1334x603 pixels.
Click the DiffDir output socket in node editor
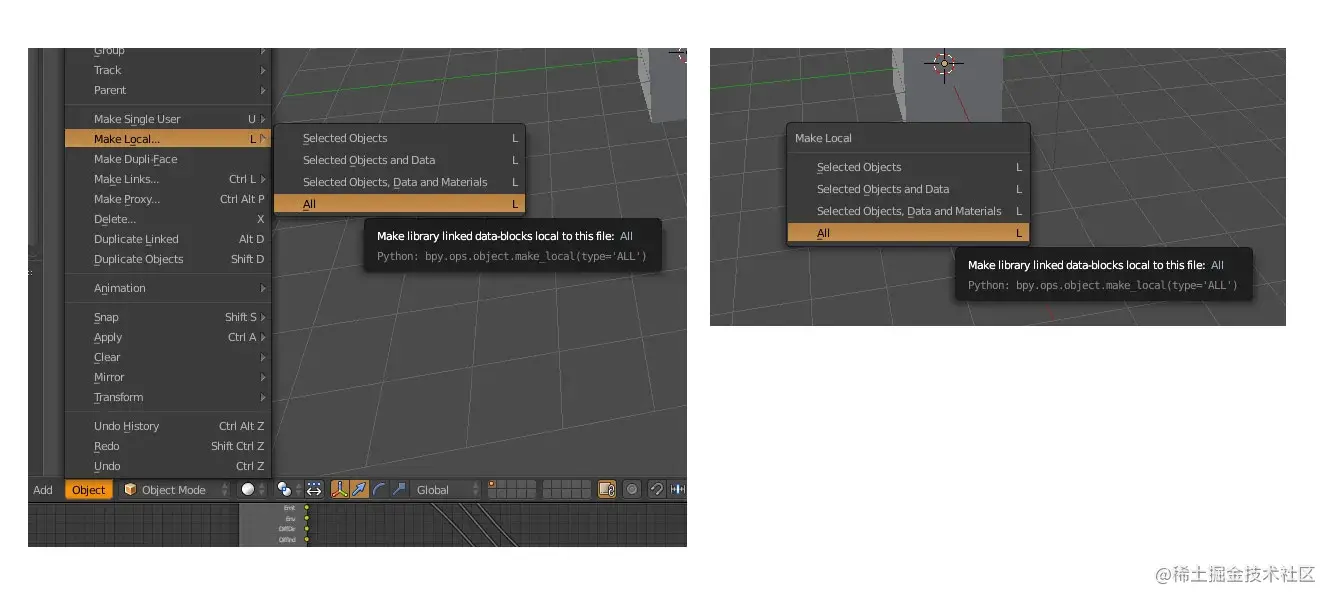[307, 529]
